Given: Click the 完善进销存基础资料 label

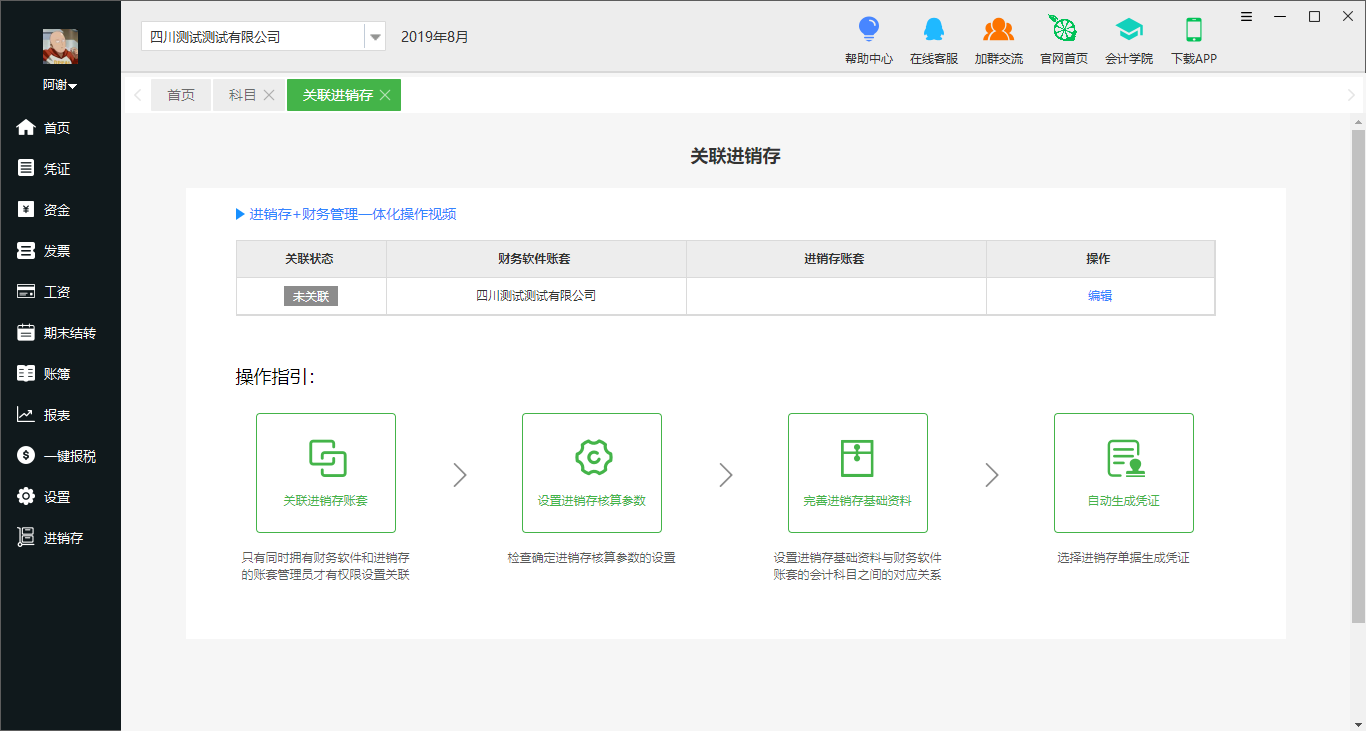Looking at the screenshot, I should 858,501.
